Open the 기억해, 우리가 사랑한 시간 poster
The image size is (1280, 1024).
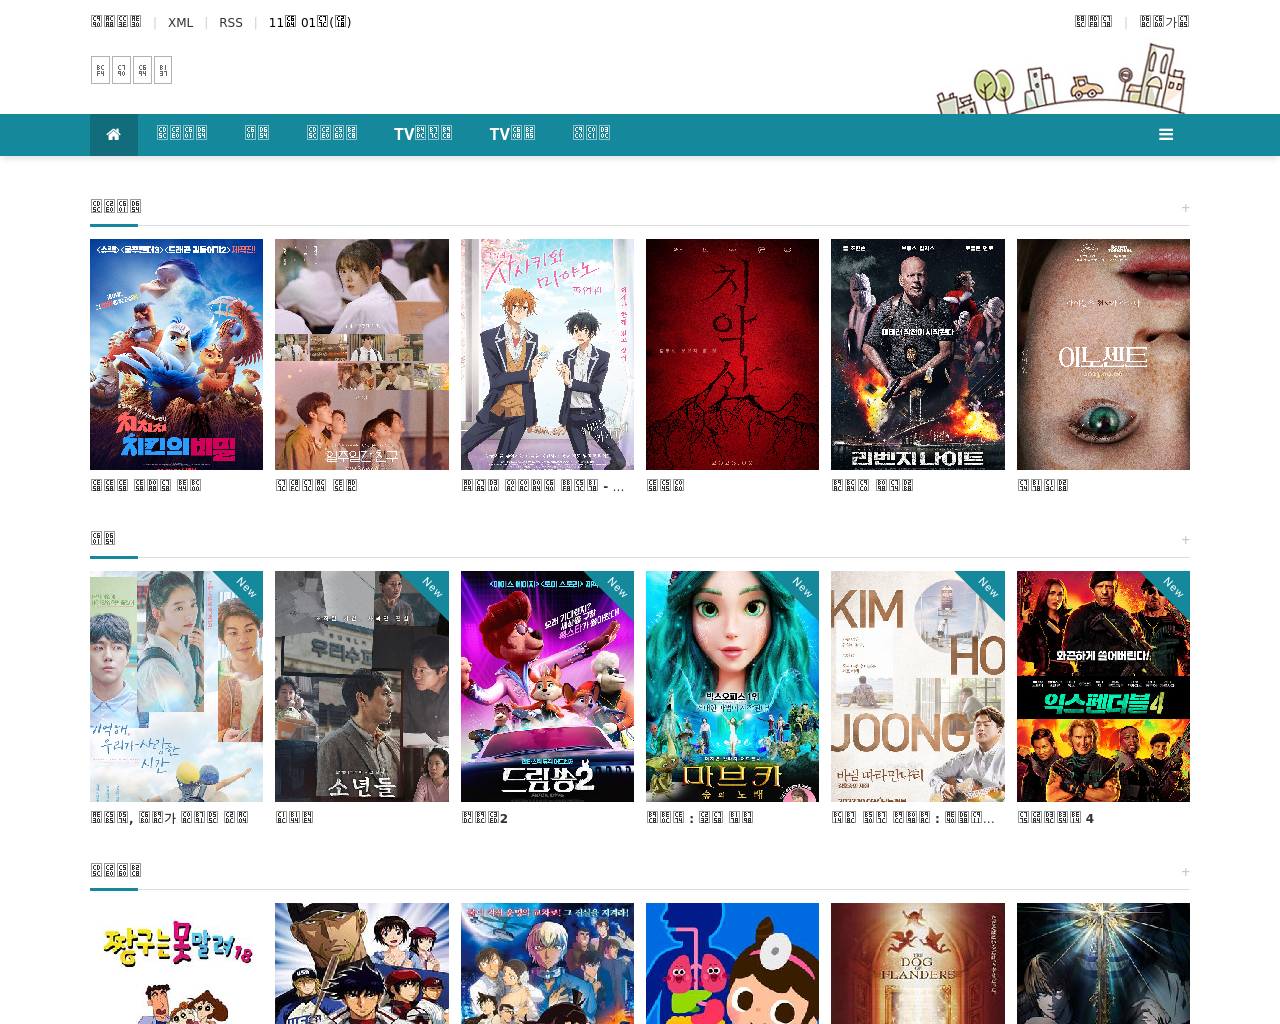(x=176, y=686)
